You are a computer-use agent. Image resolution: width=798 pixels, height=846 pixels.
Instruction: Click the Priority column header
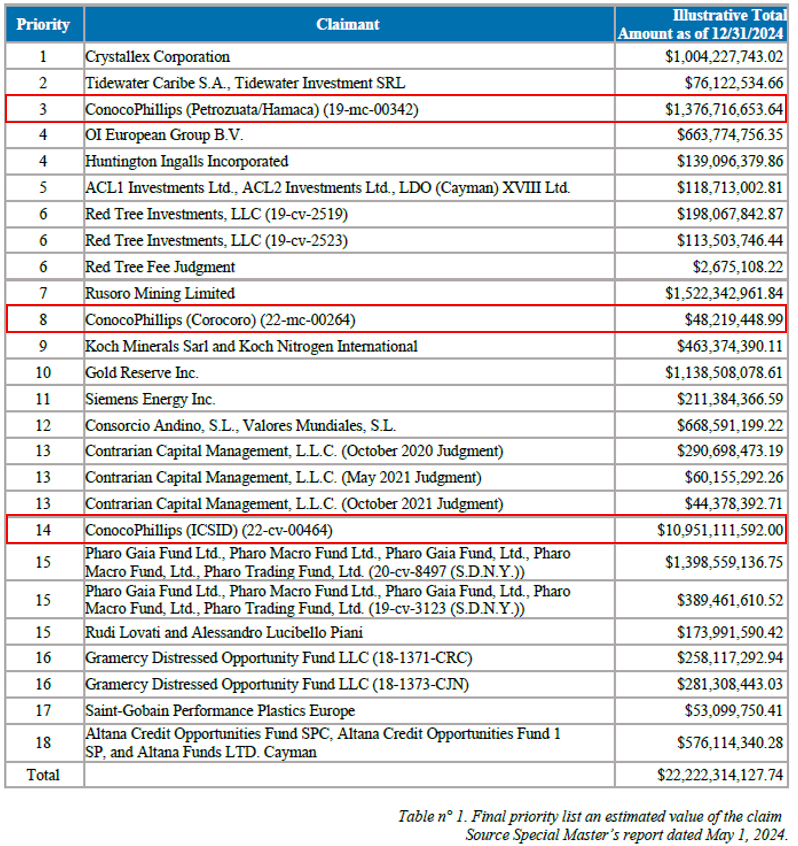[44, 24]
